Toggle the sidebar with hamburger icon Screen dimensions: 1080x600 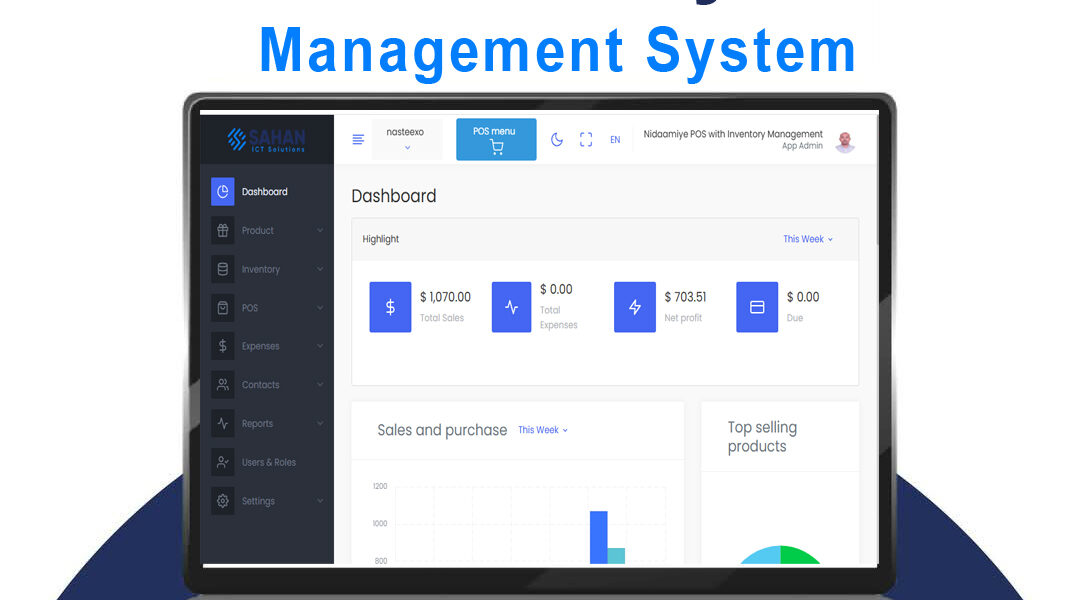(x=358, y=140)
